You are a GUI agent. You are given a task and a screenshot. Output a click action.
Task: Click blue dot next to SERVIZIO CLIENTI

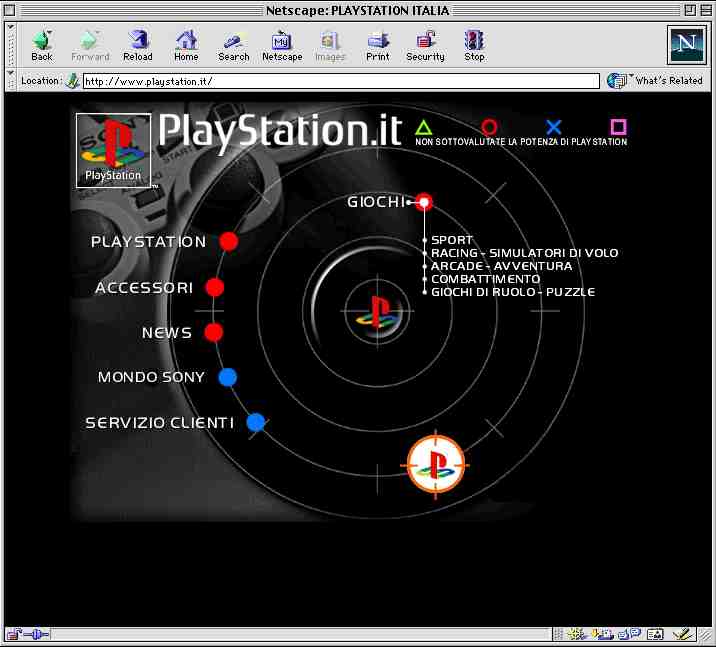[x=256, y=423]
